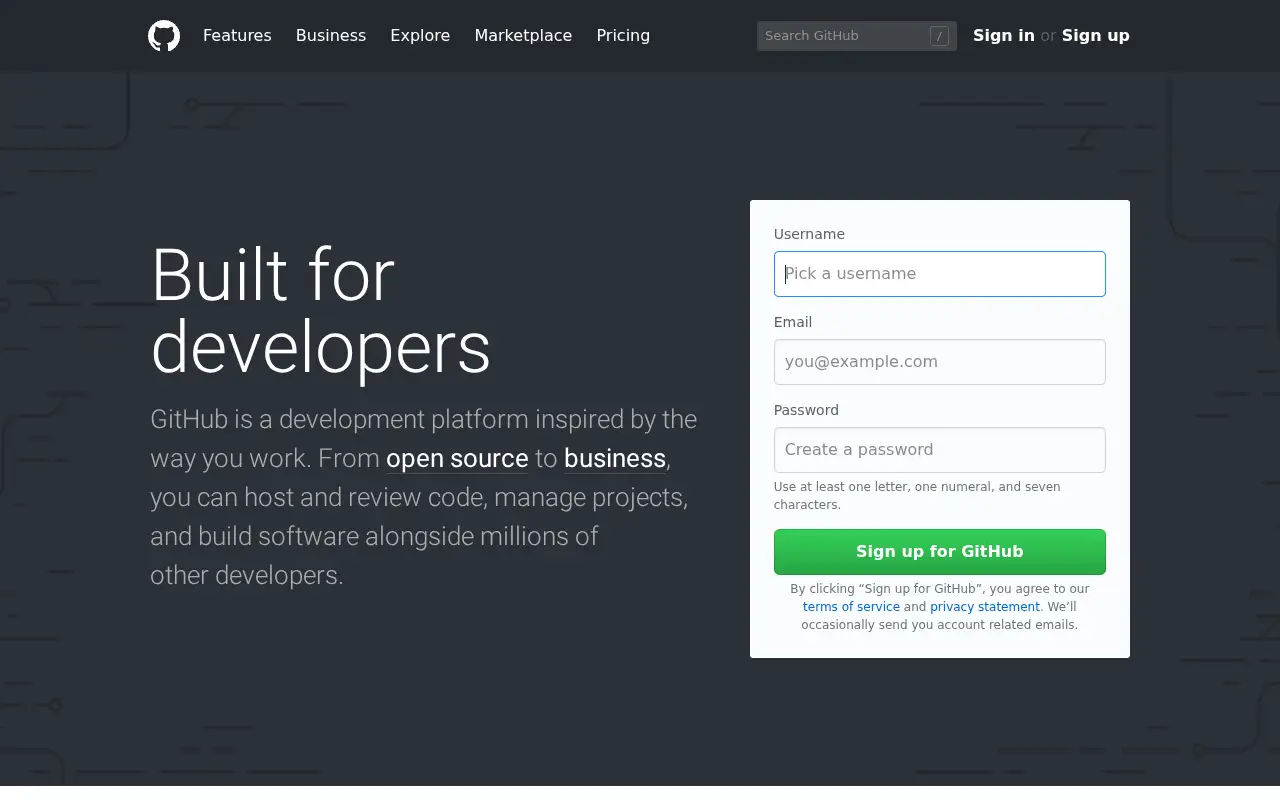
Task: Click the Sign up for GitHub button
Action: (x=940, y=552)
